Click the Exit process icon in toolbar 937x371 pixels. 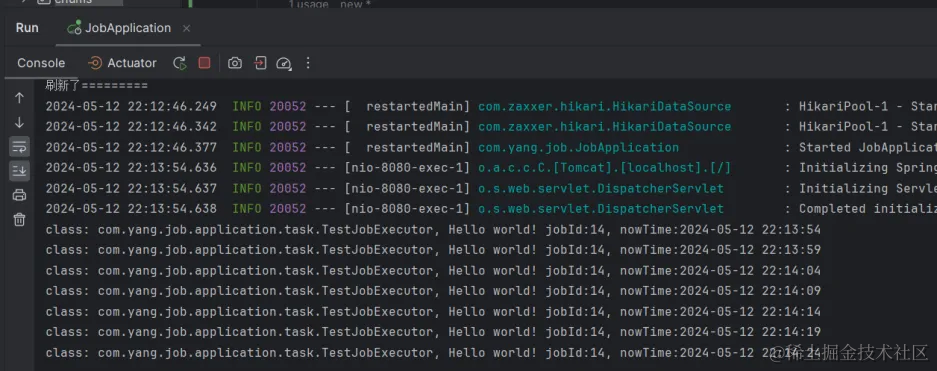pyautogui.click(x=260, y=63)
